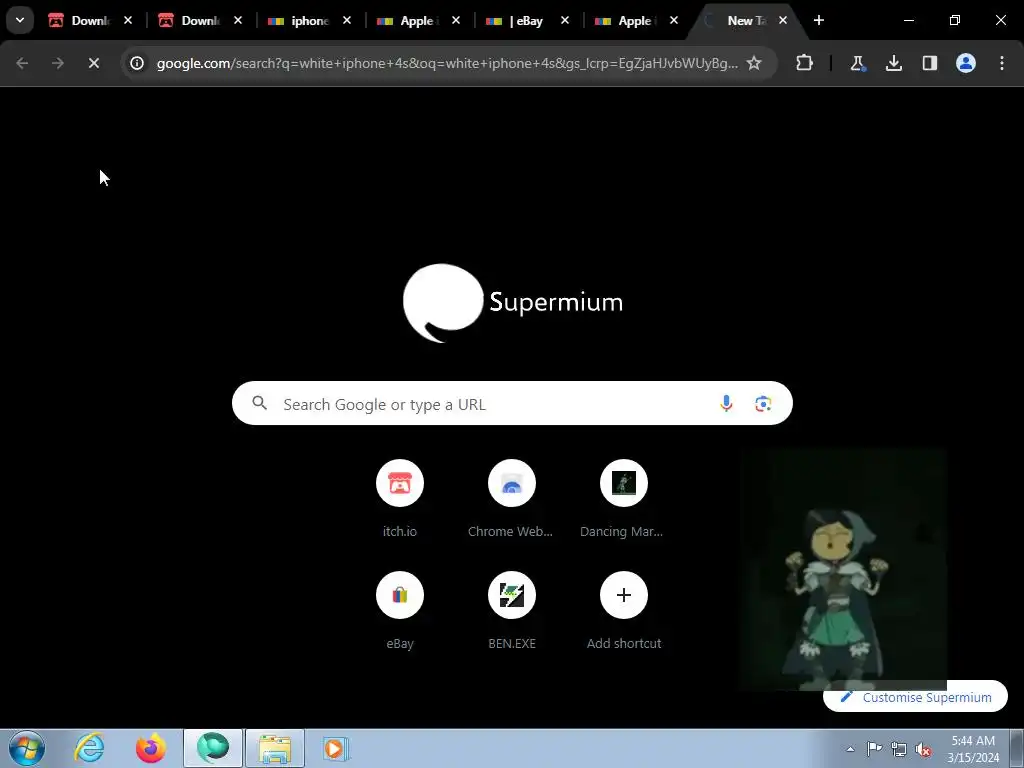Screen dimensions: 1024x768
Task: Toggle the side panel icon
Action: [929, 63]
